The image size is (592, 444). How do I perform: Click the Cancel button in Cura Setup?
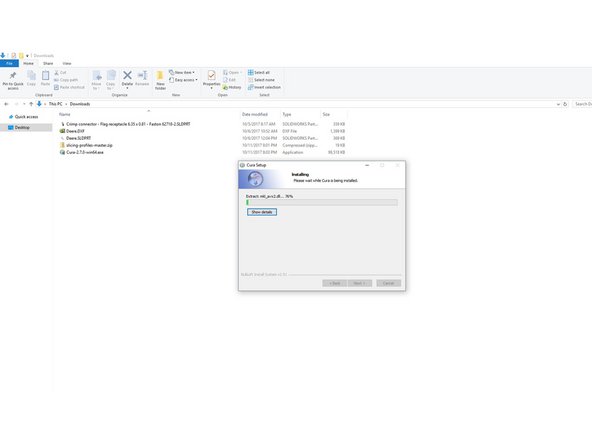[388, 283]
